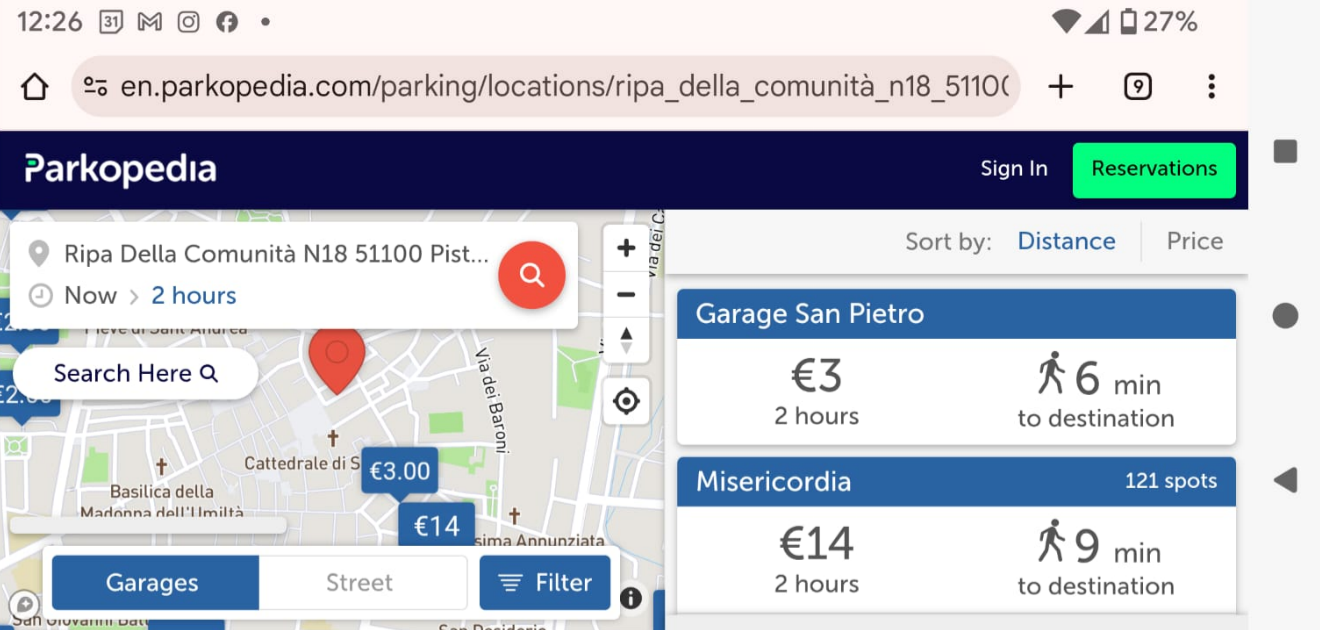Reset map compass orientation
The height and width of the screenshot is (630, 1320).
point(626,340)
